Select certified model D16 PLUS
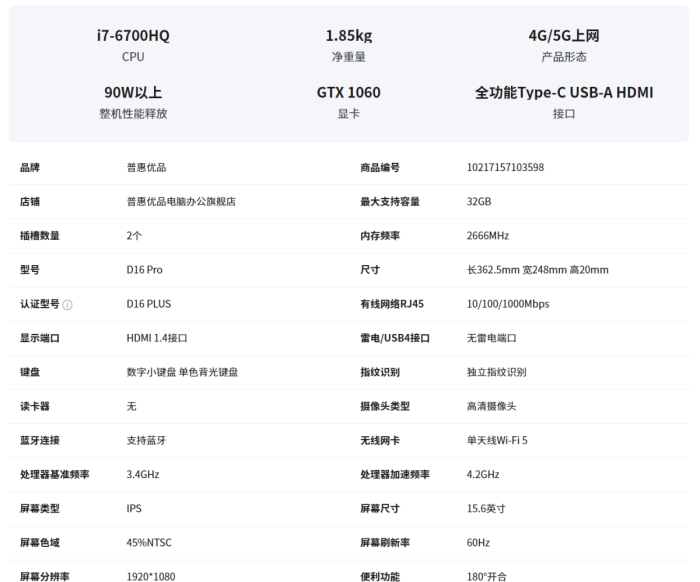This screenshot has width=700, height=582. click(149, 304)
